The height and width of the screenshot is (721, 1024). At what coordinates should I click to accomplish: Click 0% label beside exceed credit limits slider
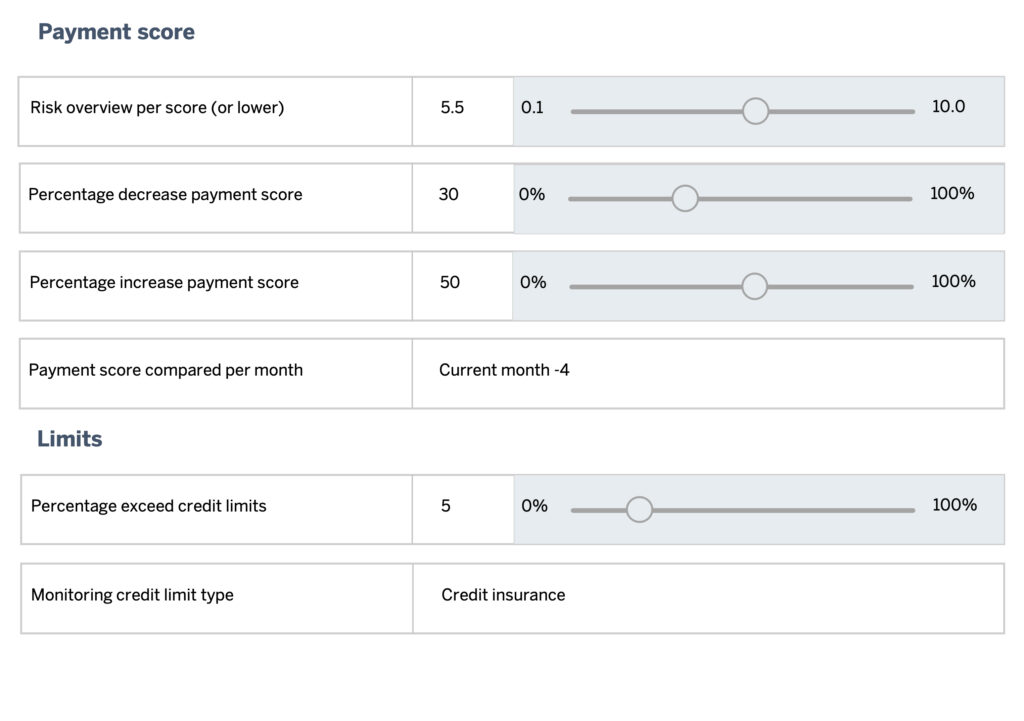coord(533,506)
